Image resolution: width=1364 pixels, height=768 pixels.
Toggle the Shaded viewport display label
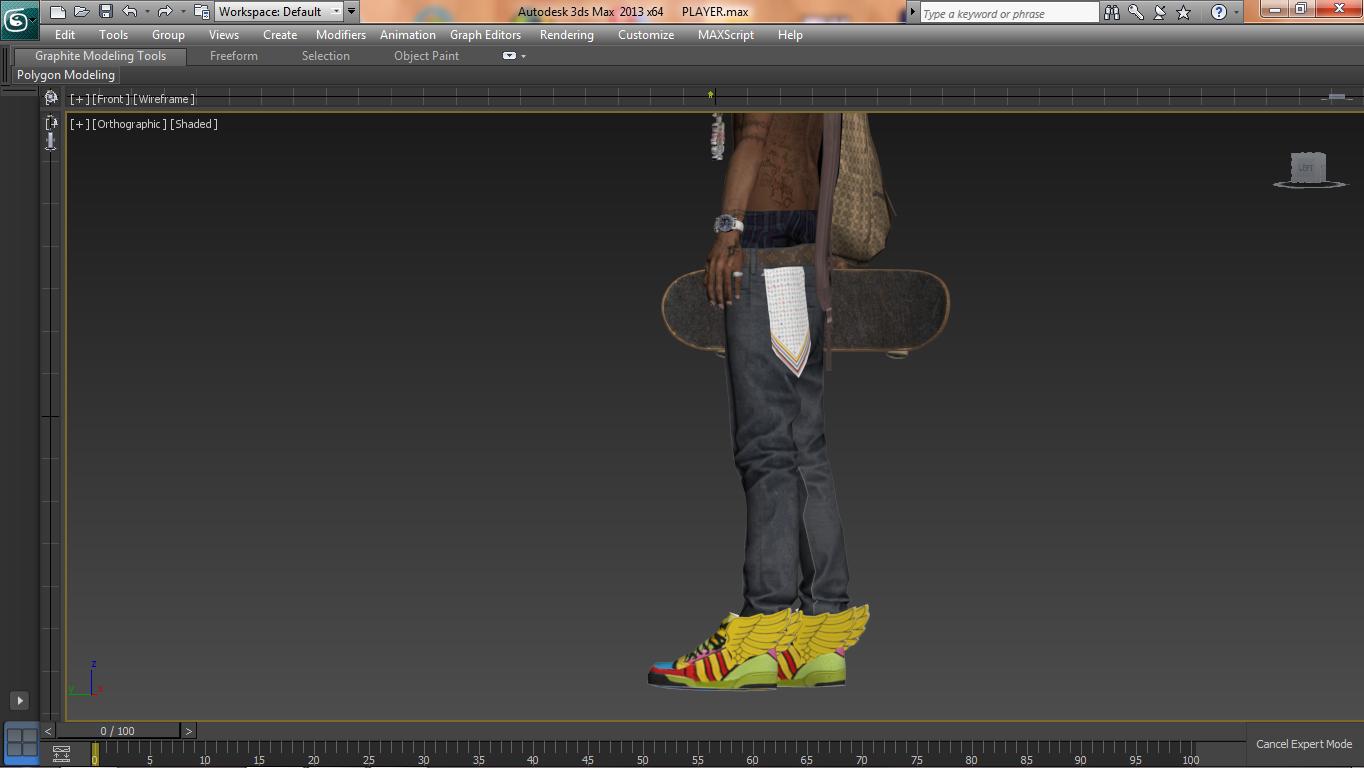click(x=194, y=124)
